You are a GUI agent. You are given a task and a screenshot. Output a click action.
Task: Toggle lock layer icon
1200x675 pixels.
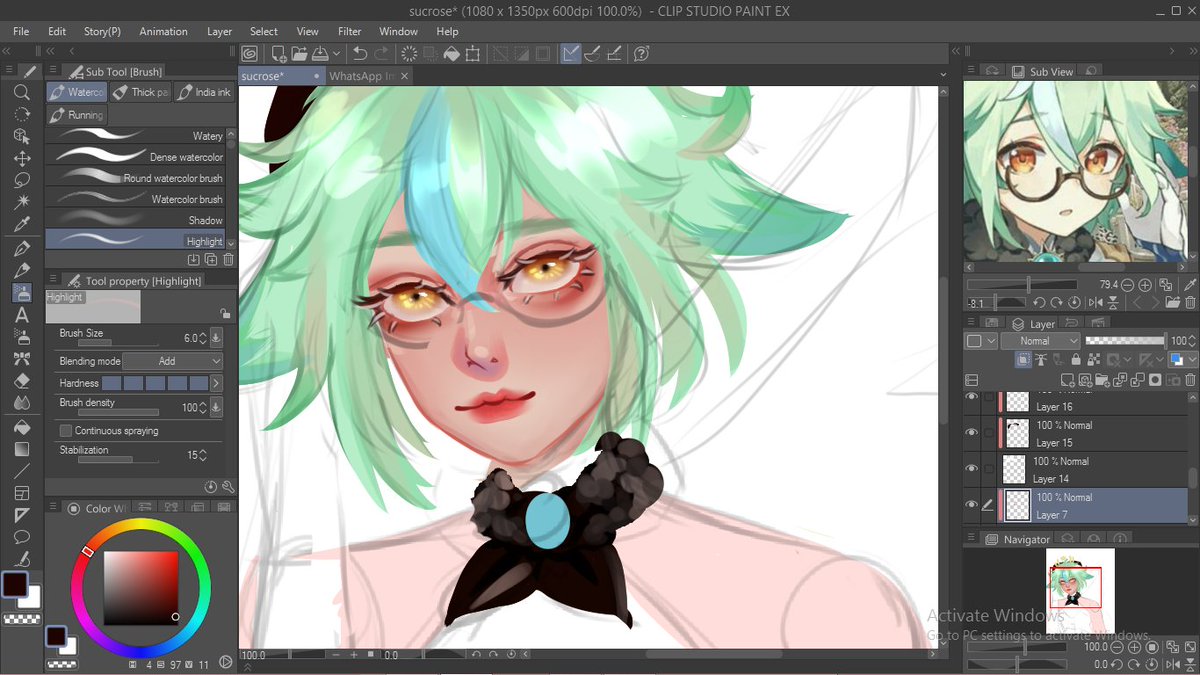(x=1075, y=359)
